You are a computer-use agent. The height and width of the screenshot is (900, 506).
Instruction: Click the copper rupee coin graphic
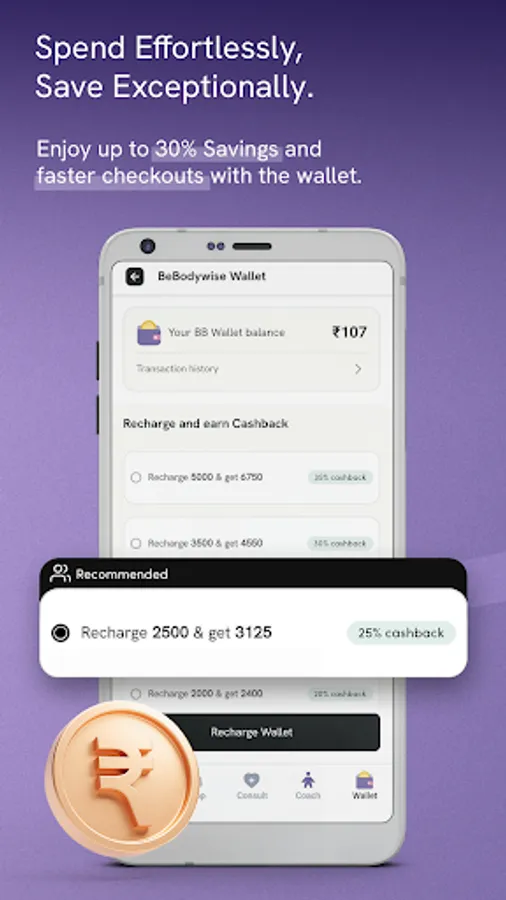point(122,778)
